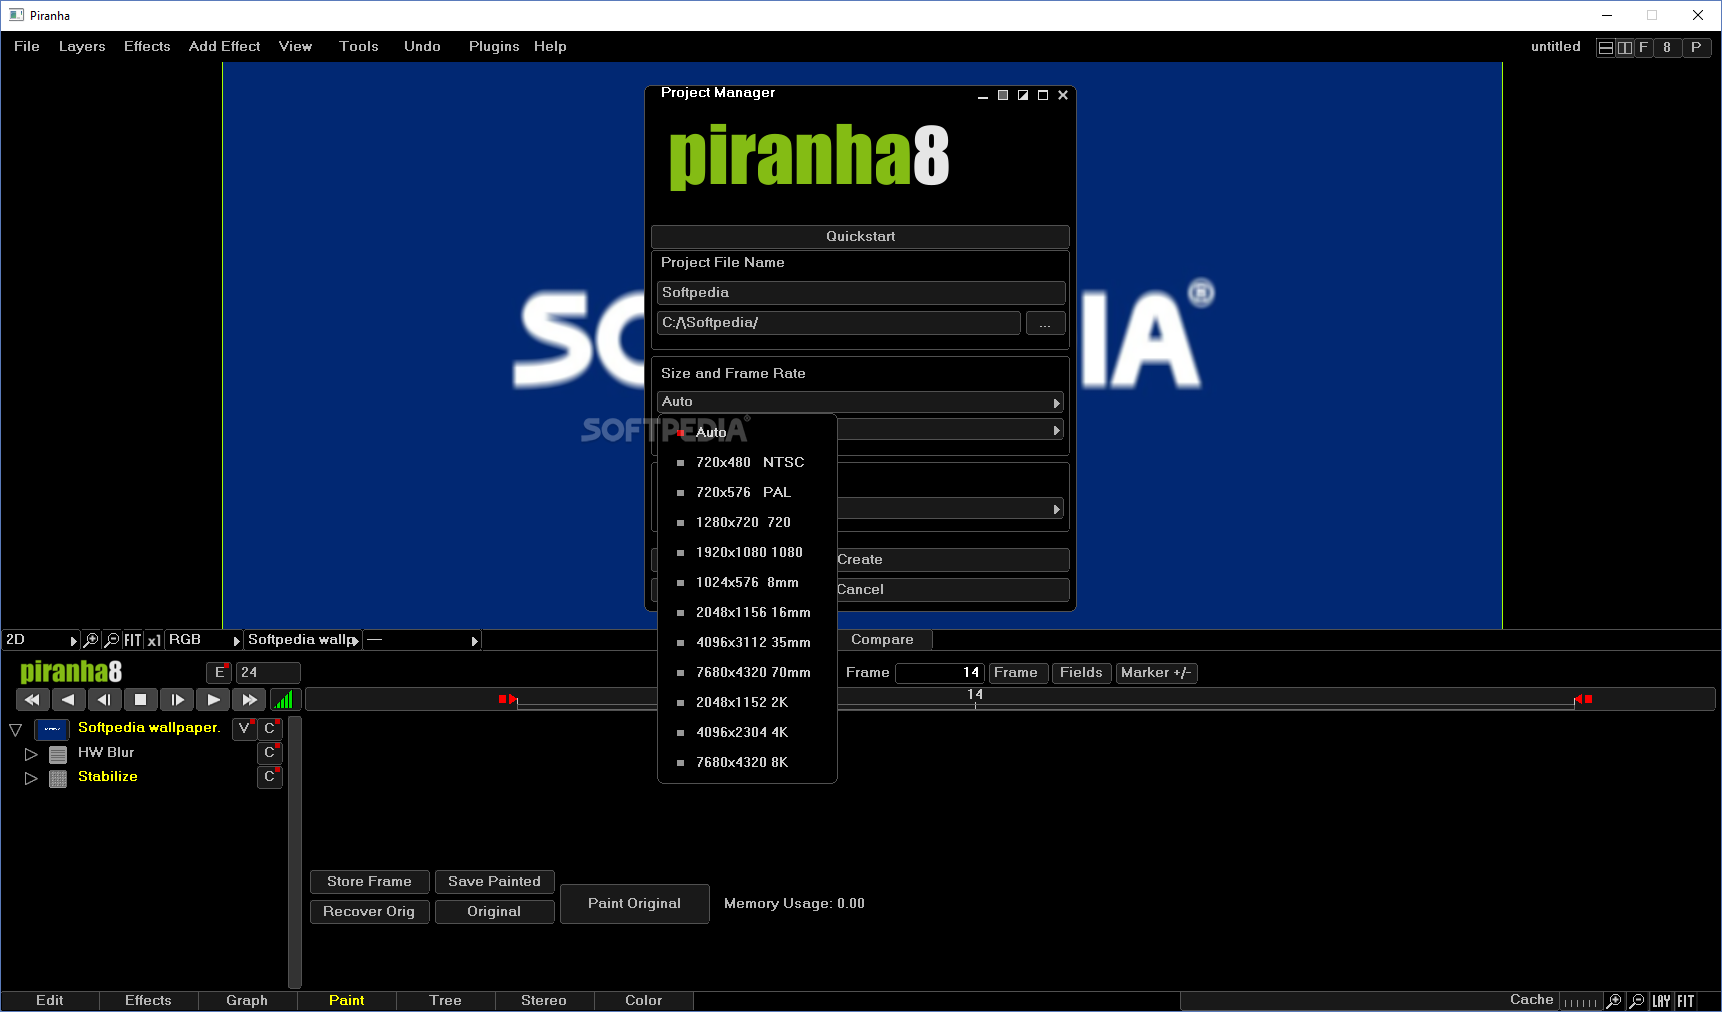Viewport: 1722px width, 1012px height.
Task: Toggle visibility V of Softpedia wallpaper layer
Action: pyautogui.click(x=244, y=729)
